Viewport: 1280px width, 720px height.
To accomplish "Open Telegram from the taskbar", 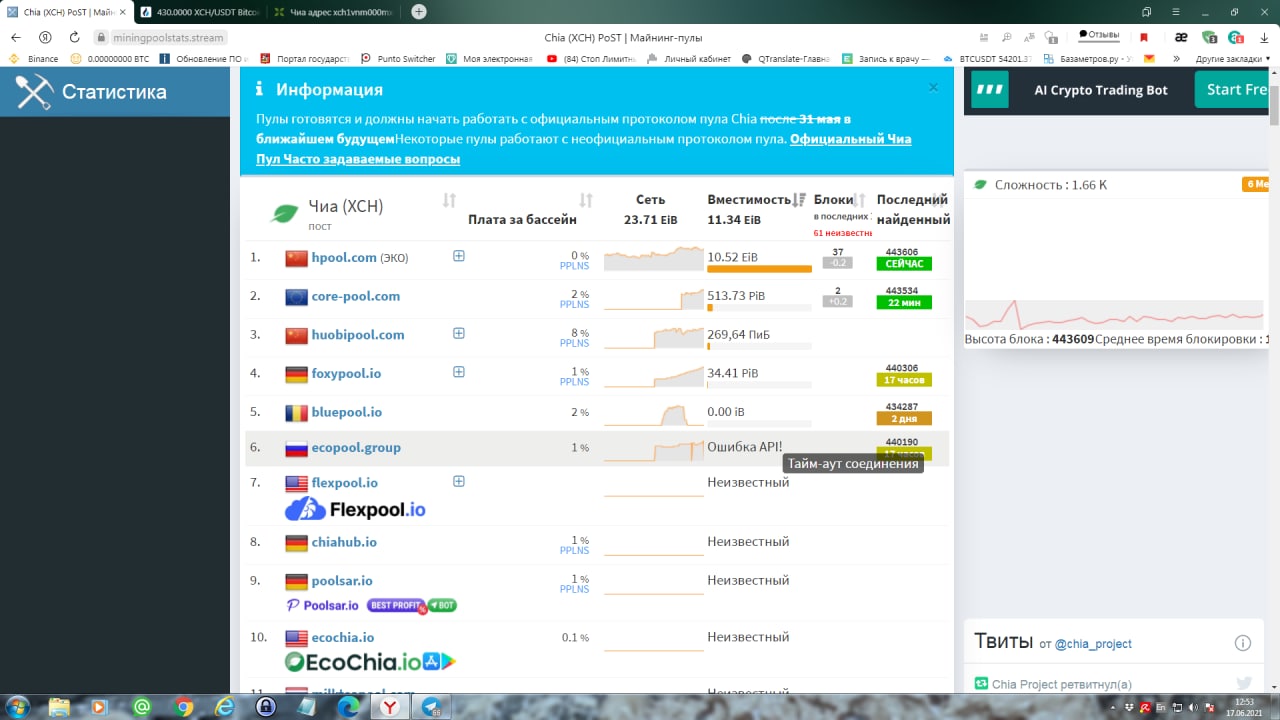I will click(x=431, y=707).
